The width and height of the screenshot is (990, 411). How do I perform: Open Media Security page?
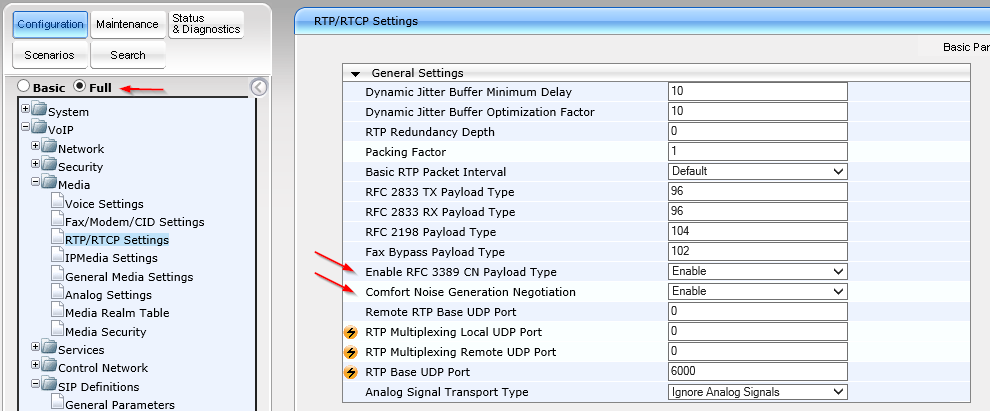[105, 332]
